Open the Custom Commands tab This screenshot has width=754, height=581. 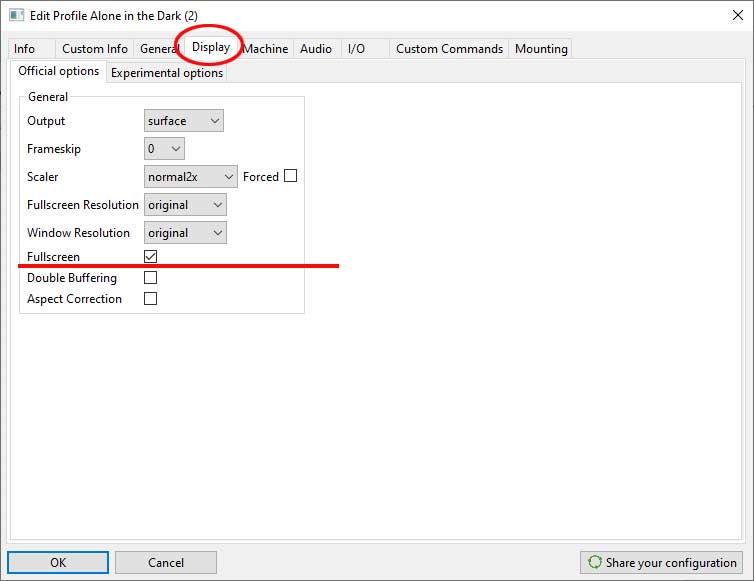(x=449, y=49)
